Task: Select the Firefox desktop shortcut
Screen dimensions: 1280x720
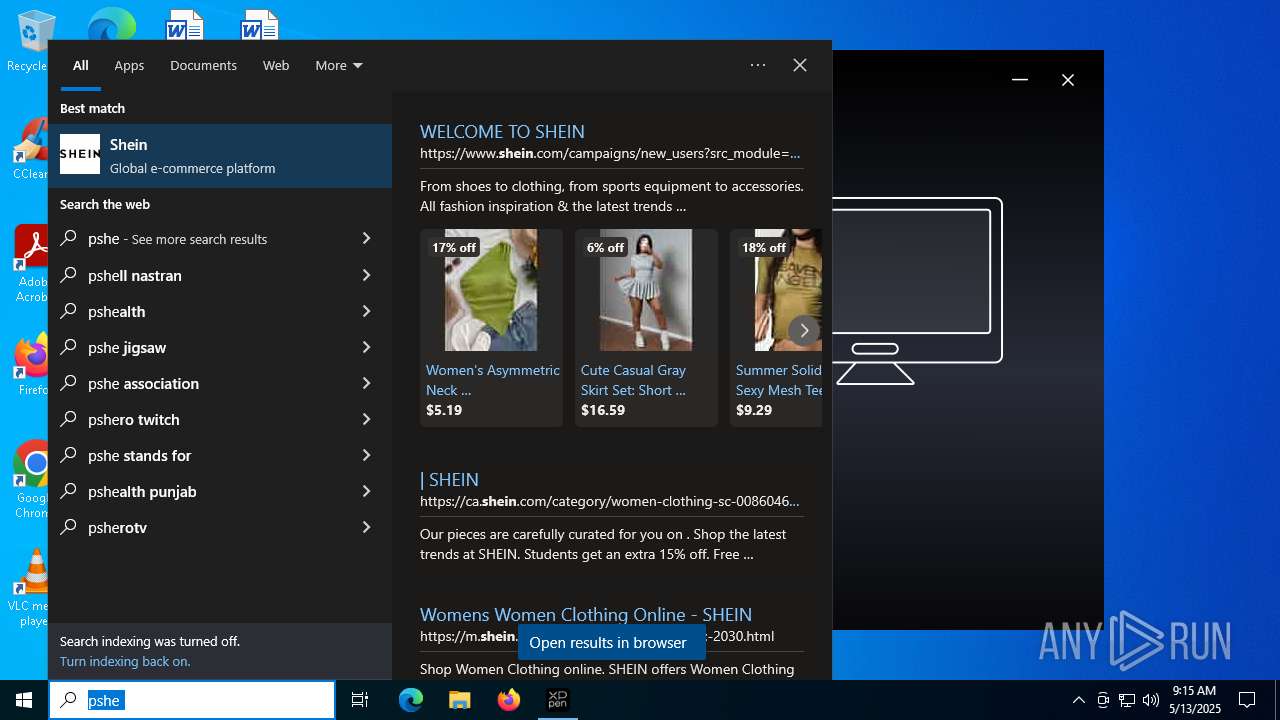Action: click(31, 365)
